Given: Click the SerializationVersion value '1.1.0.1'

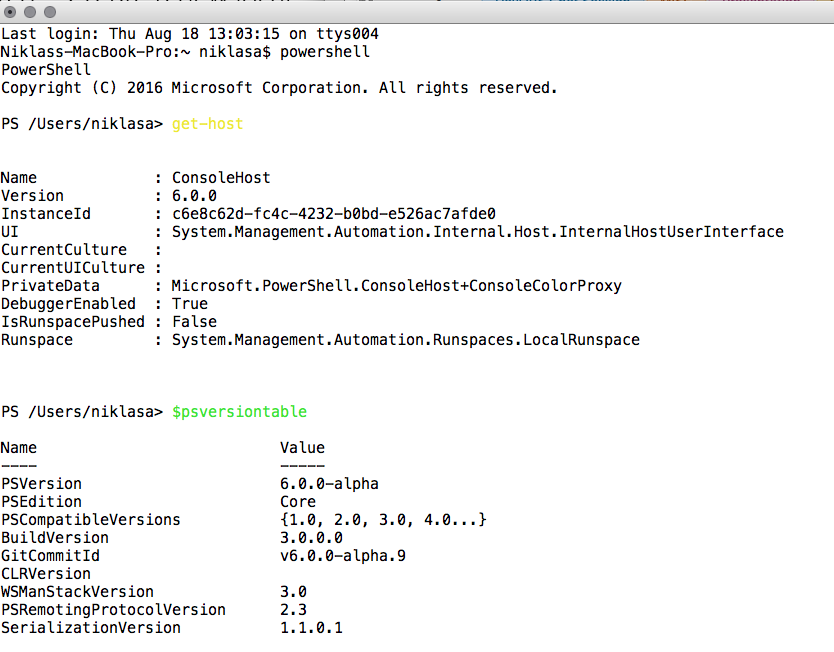Looking at the screenshot, I should [311, 628].
